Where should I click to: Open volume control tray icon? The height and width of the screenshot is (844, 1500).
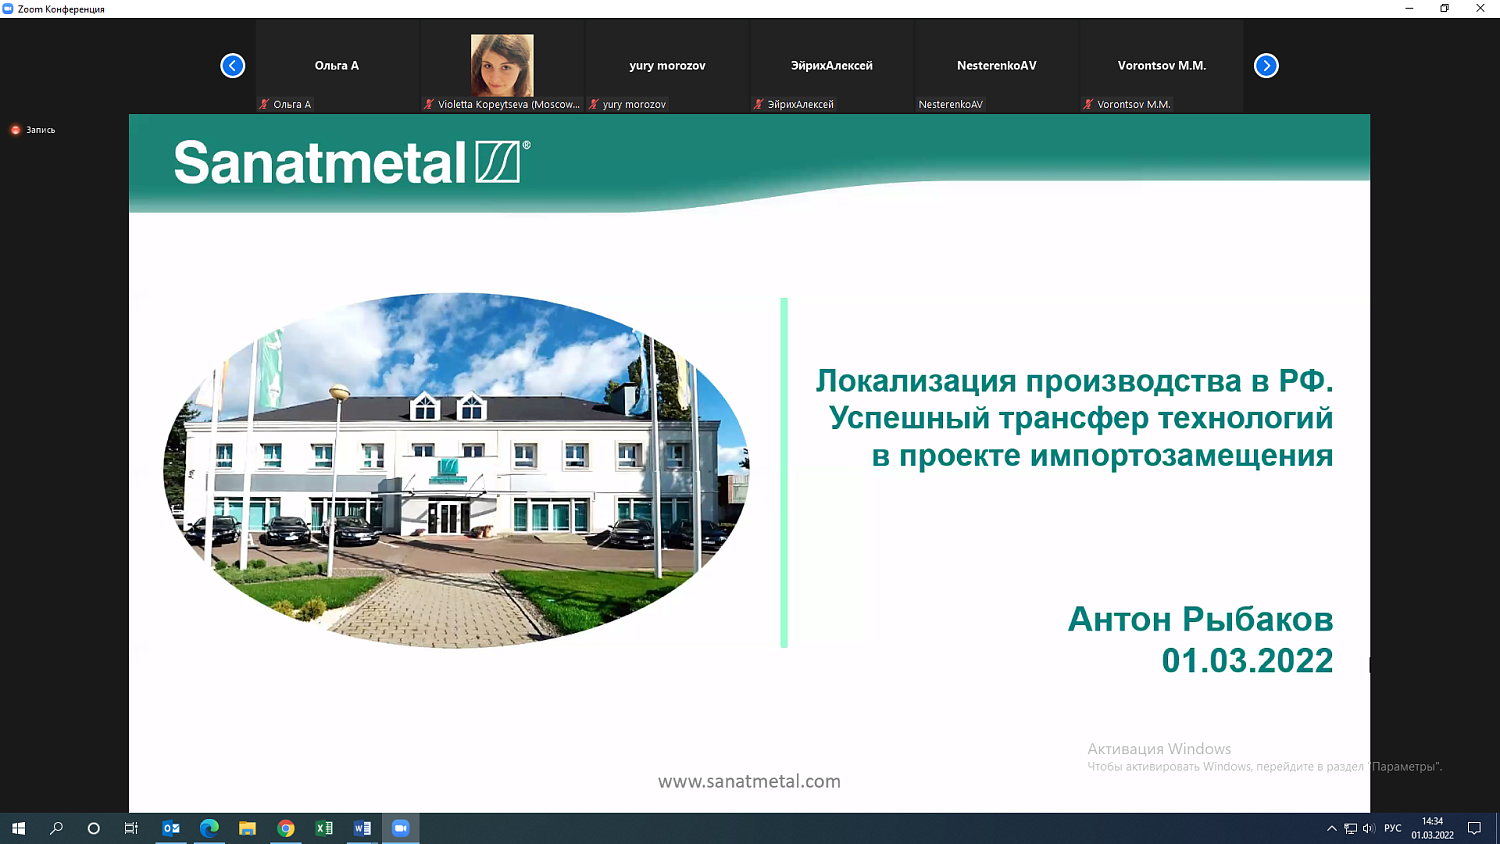(1368, 828)
